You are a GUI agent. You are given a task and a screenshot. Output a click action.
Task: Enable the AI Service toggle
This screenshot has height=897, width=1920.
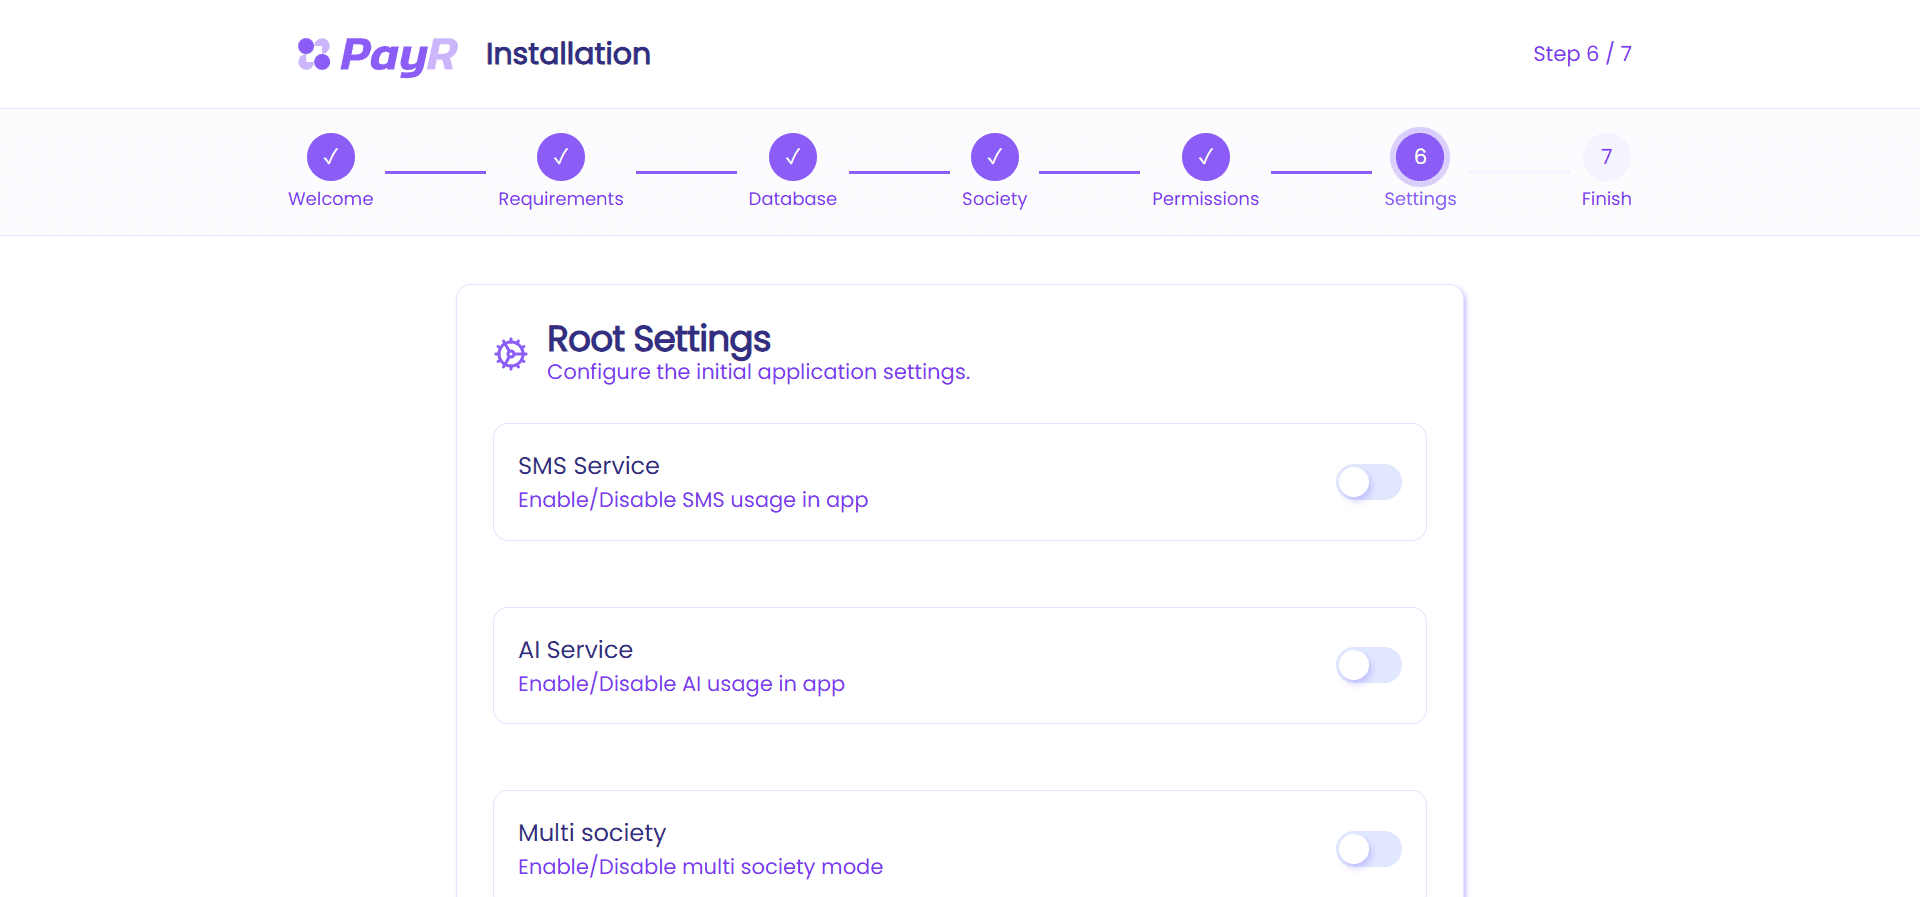(x=1369, y=665)
